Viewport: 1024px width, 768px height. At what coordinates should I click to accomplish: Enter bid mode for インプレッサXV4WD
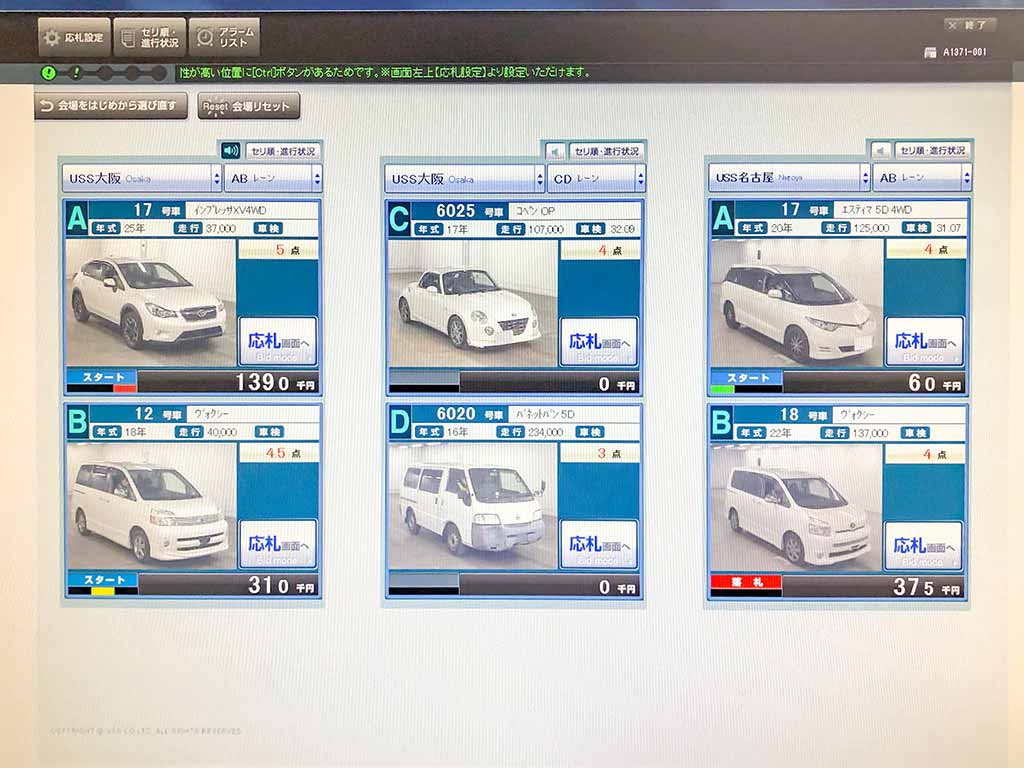[x=278, y=342]
